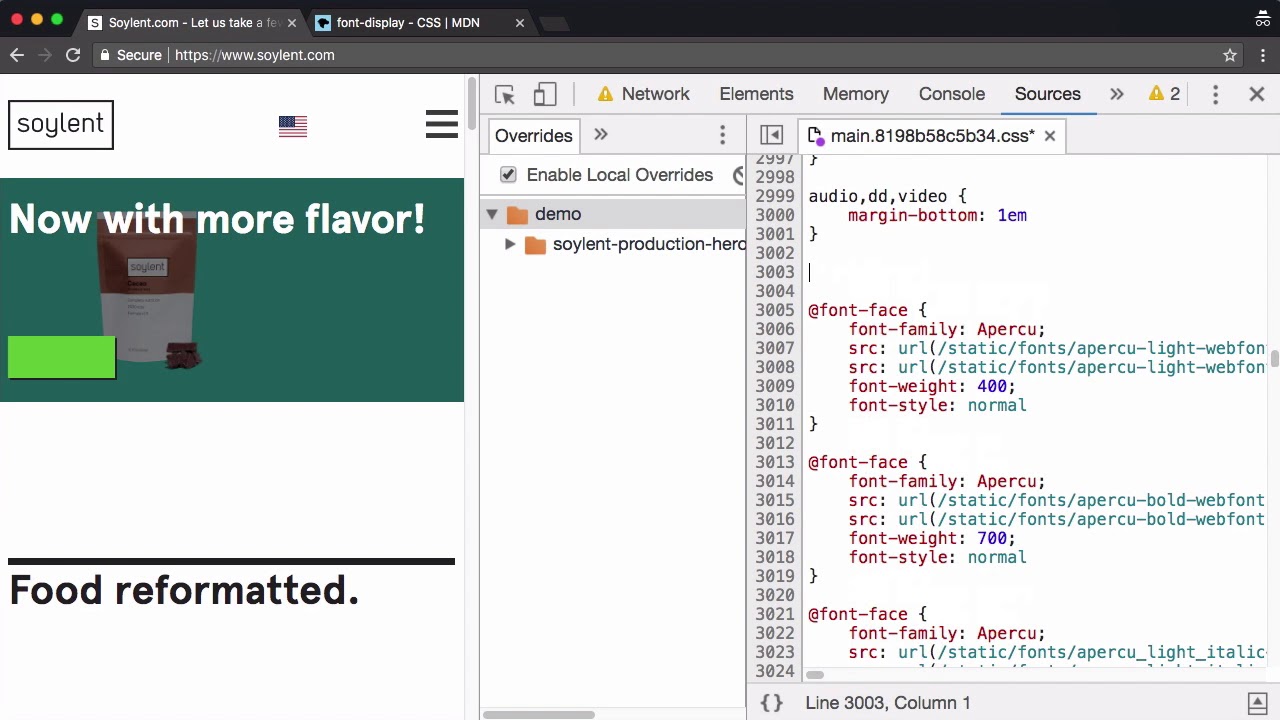
Task: Reload the page
Action: tap(73, 55)
